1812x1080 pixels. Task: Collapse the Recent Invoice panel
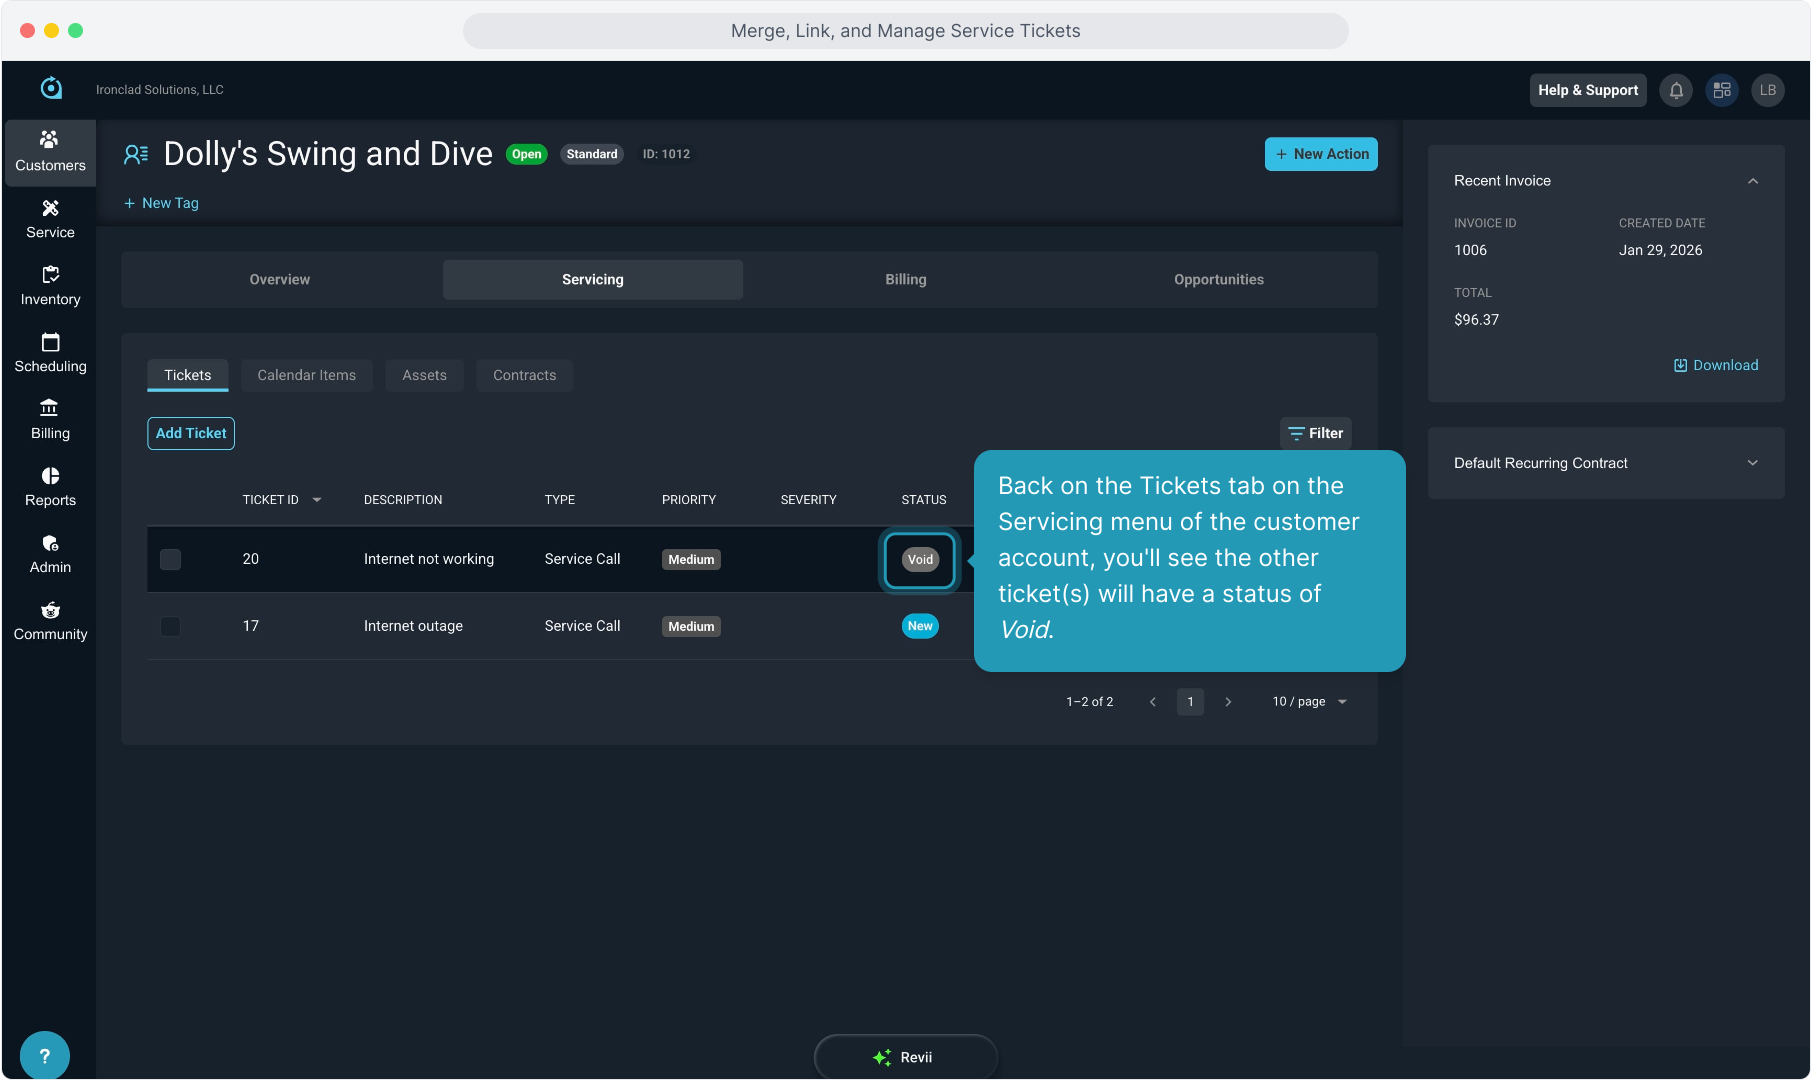[1752, 181]
